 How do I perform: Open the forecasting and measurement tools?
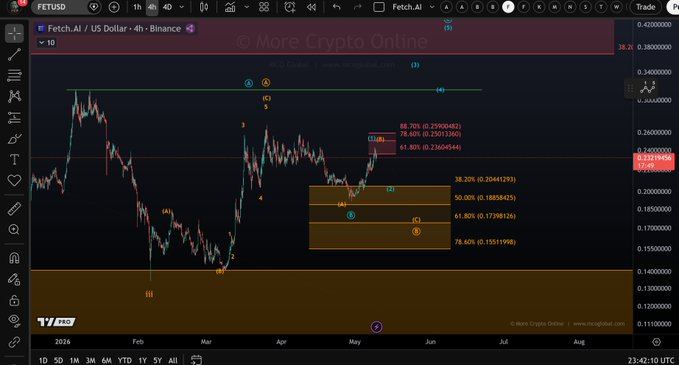coord(14,117)
